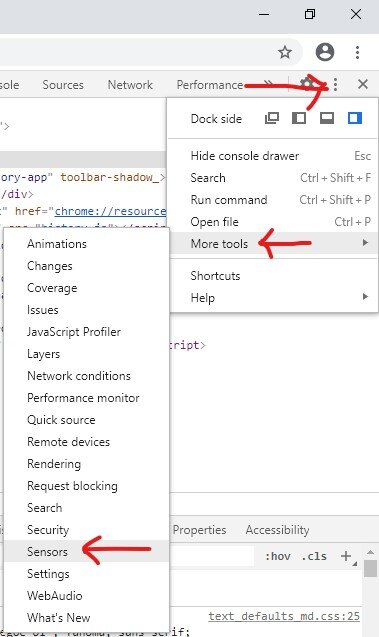Expand the More tools submenu
The width and height of the screenshot is (379, 637).
tap(273, 243)
